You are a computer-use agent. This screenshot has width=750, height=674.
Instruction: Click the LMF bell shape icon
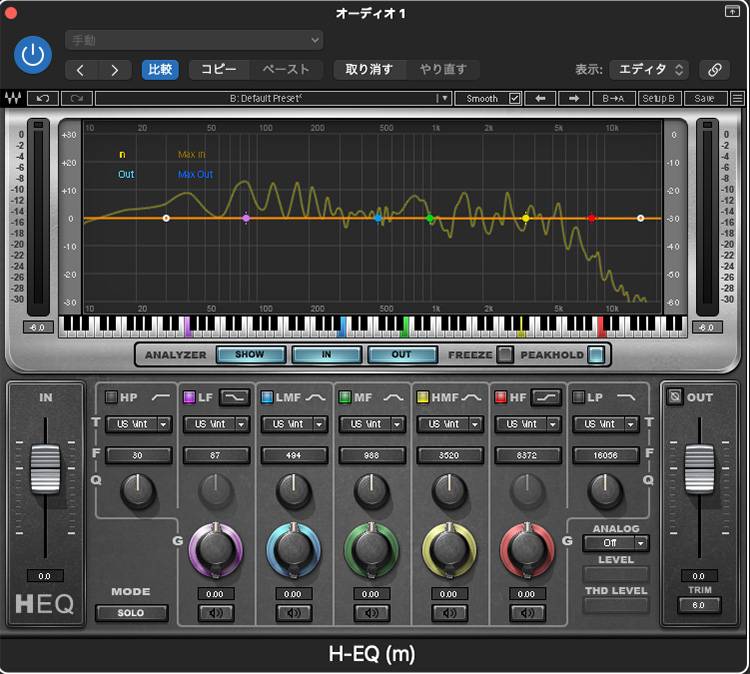click(x=316, y=397)
